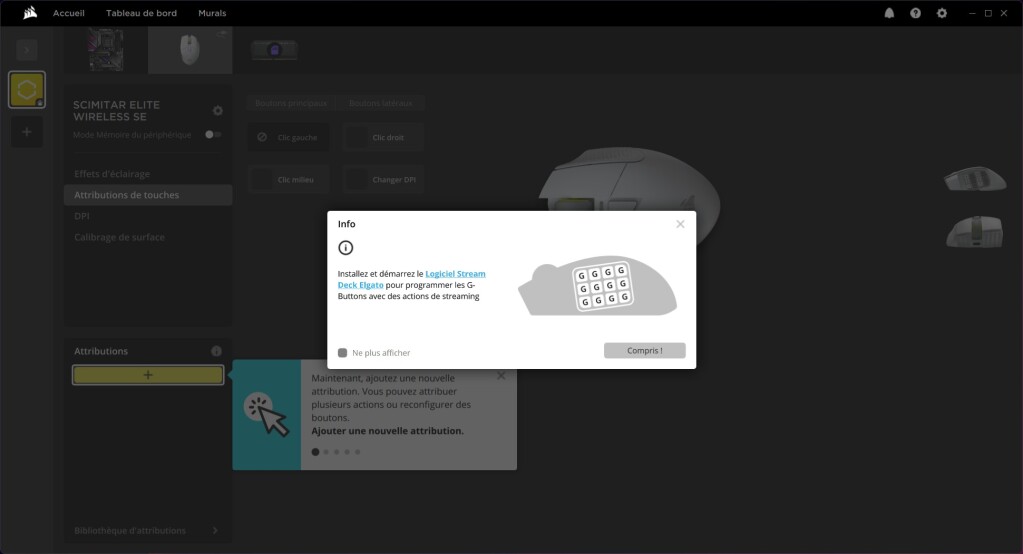The height and width of the screenshot is (554, 1023).
Task: Select the Clic droit button assignment
Action: click(x=384, y=137)
